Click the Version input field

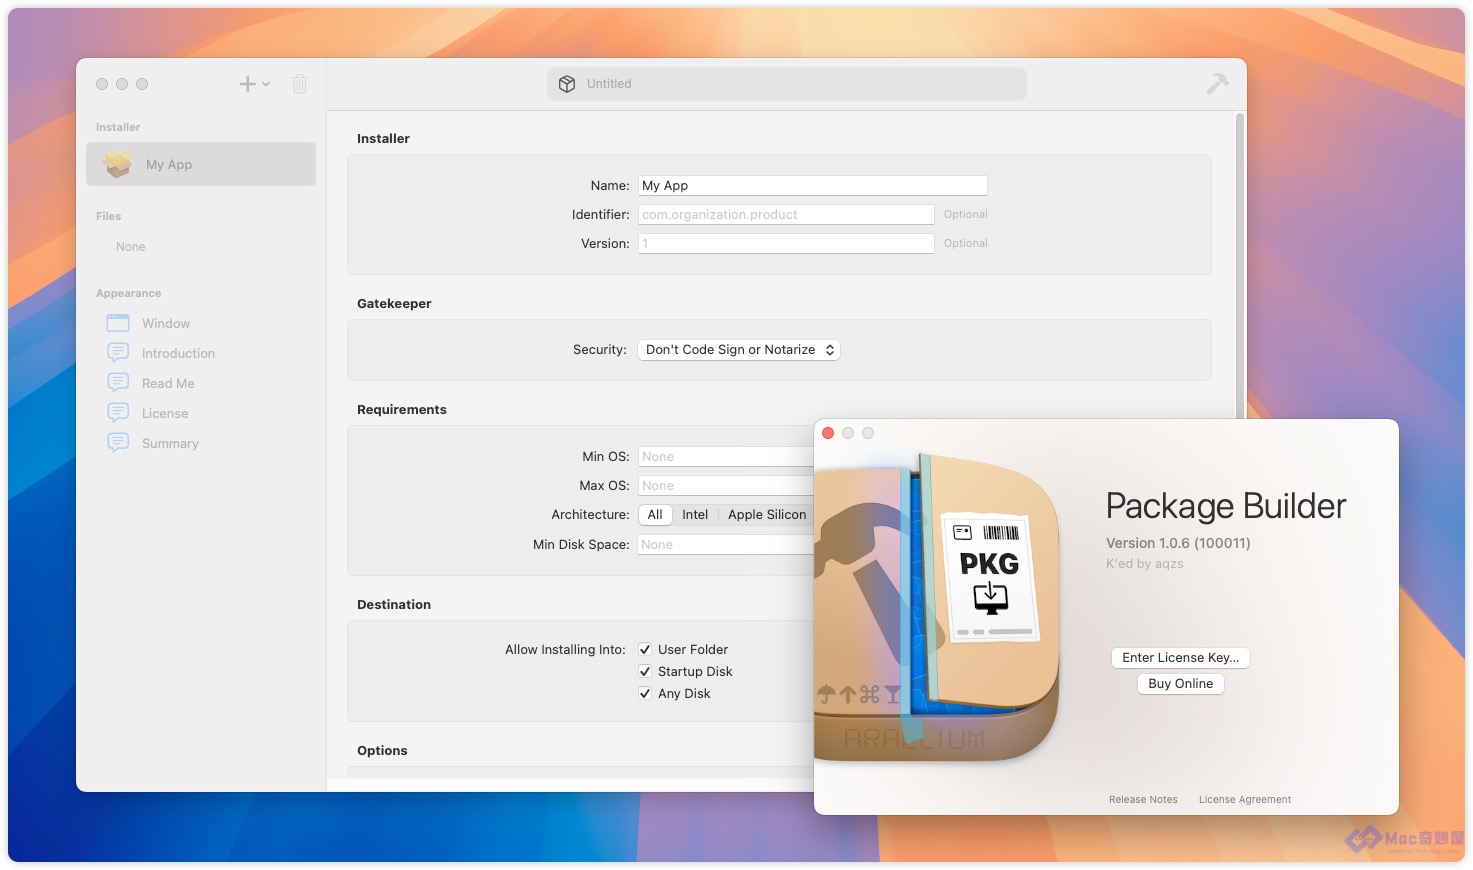click(786, 244)
